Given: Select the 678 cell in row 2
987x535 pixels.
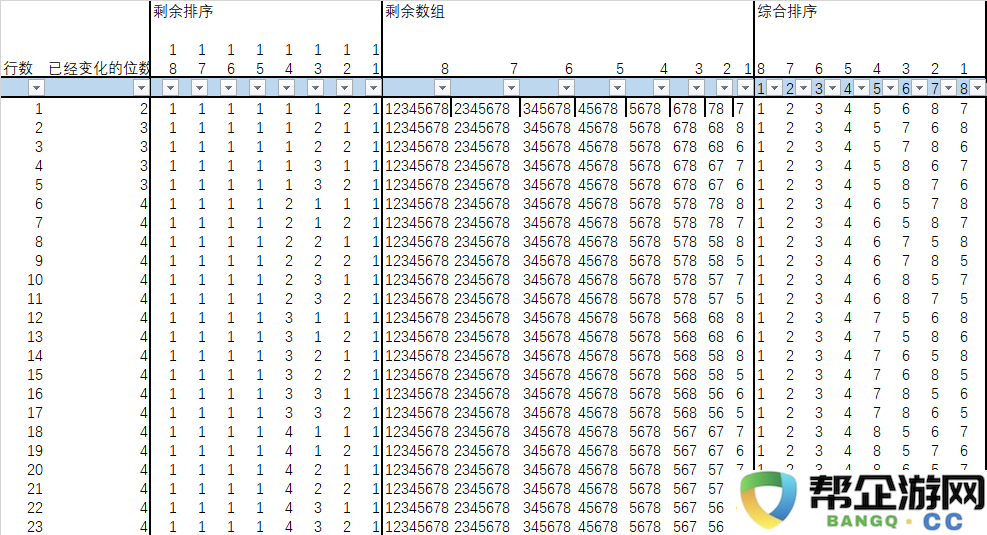Looking at the screenshot, I should click(x=684, y=128).
